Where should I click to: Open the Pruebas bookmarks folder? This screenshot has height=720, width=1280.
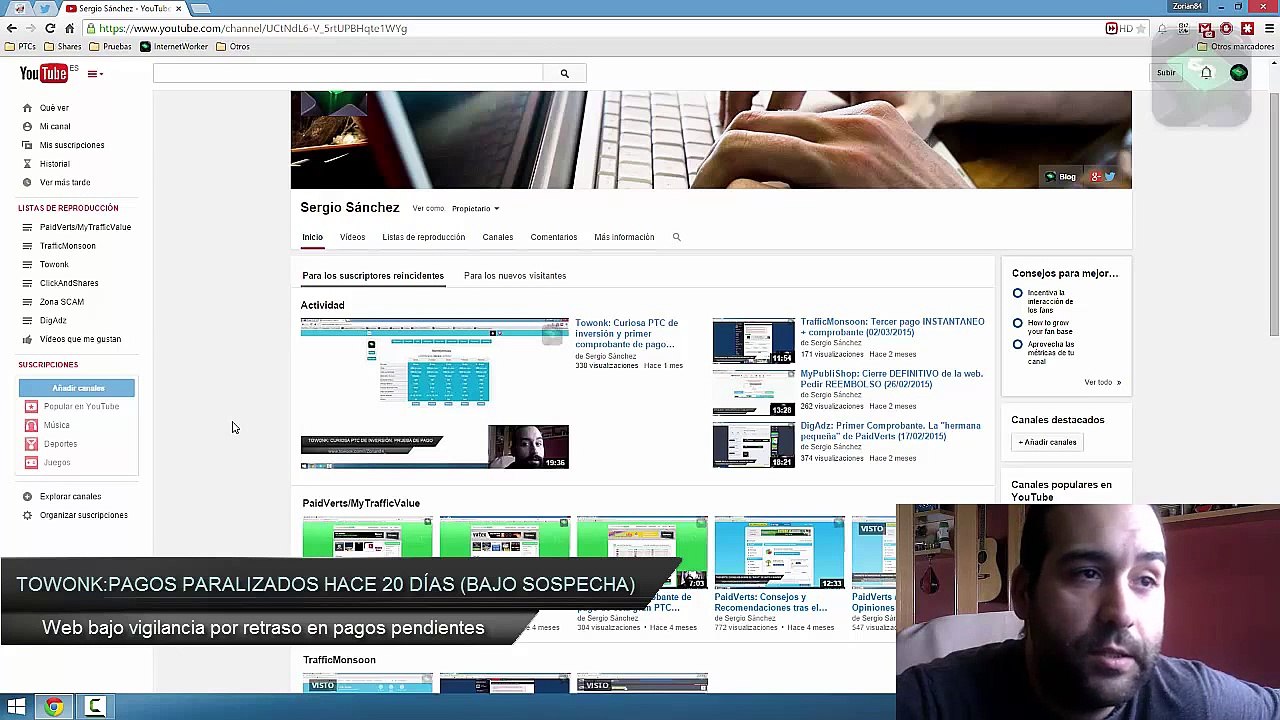tap(110, 46)
